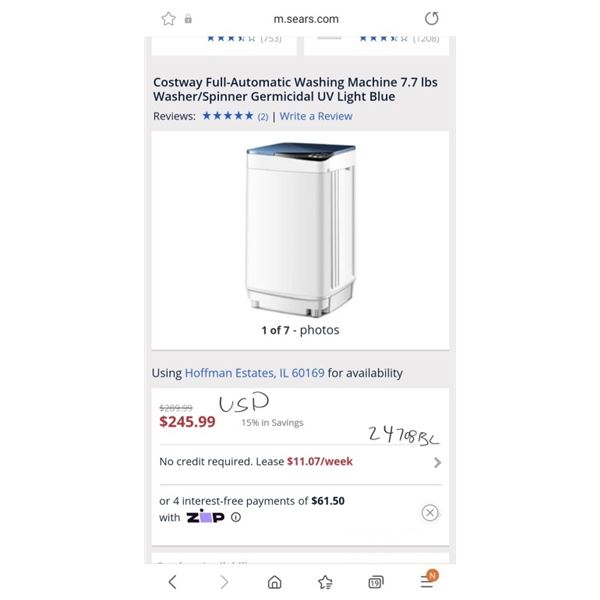
Task: Open the tab switcher showing 19 tabs
Action: (376, 582)
